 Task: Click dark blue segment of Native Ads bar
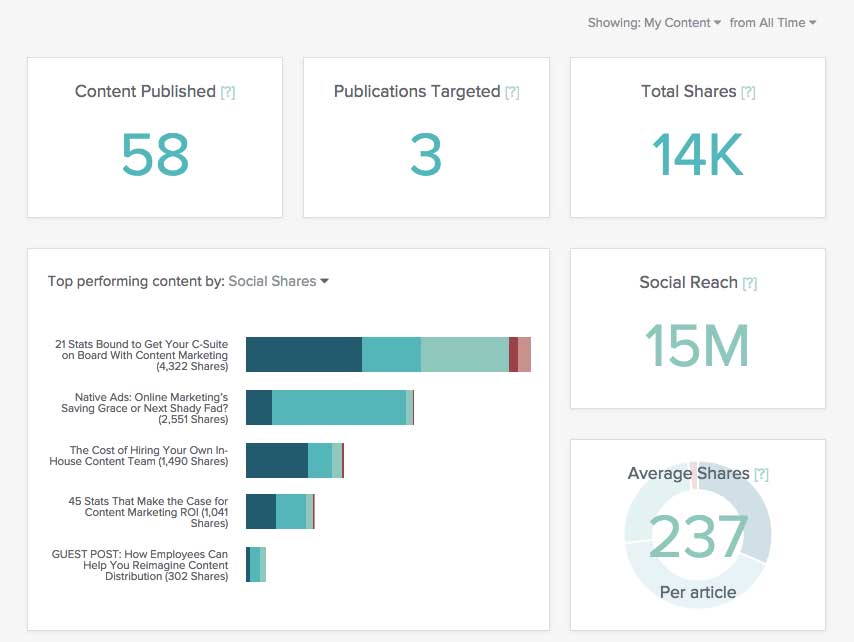[259, 407]
